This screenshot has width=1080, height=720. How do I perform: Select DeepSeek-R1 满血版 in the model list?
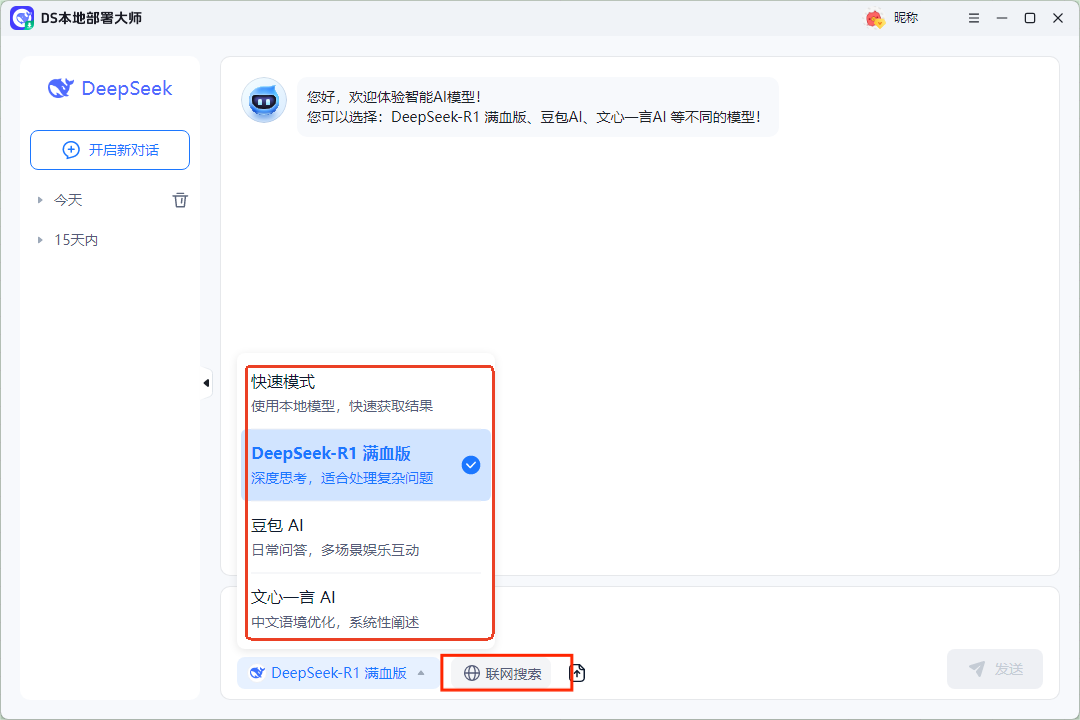[x=366, y=465]
